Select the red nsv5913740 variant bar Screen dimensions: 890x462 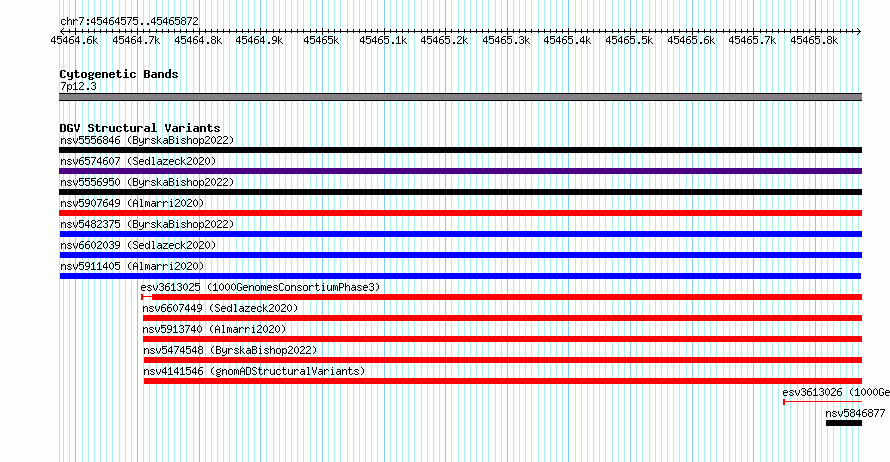(x=502, y=339)
